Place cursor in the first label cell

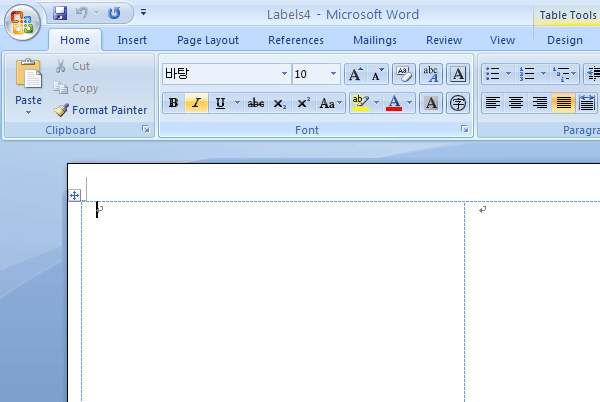(273, 301)
